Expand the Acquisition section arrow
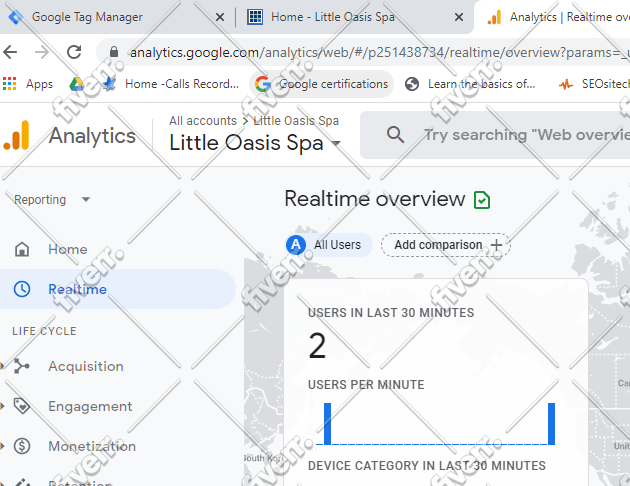The width and height of the screenshot is (630, 486). (2, 366)
